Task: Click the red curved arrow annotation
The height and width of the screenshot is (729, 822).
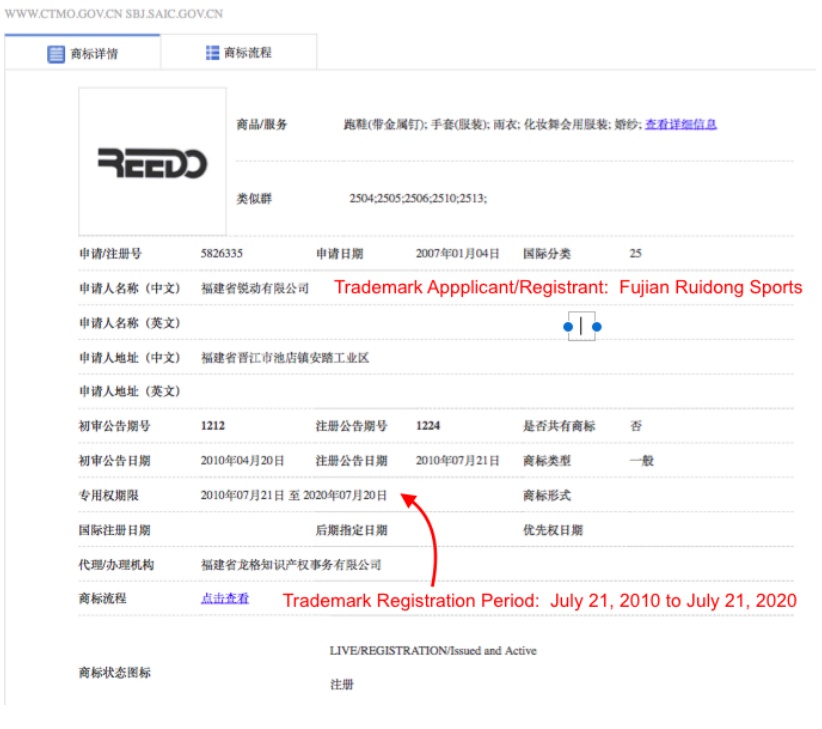Action: click(429, 535)
